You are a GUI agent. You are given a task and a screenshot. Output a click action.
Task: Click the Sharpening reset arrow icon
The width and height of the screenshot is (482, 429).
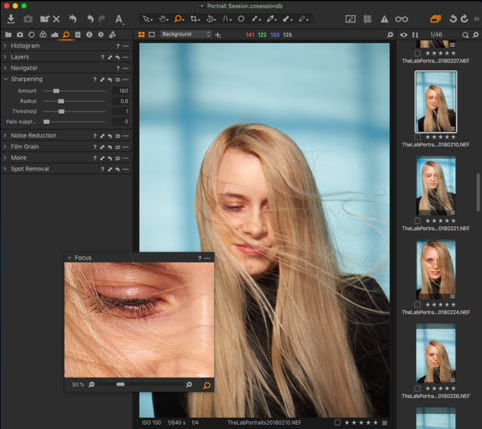tap(110, 80)
